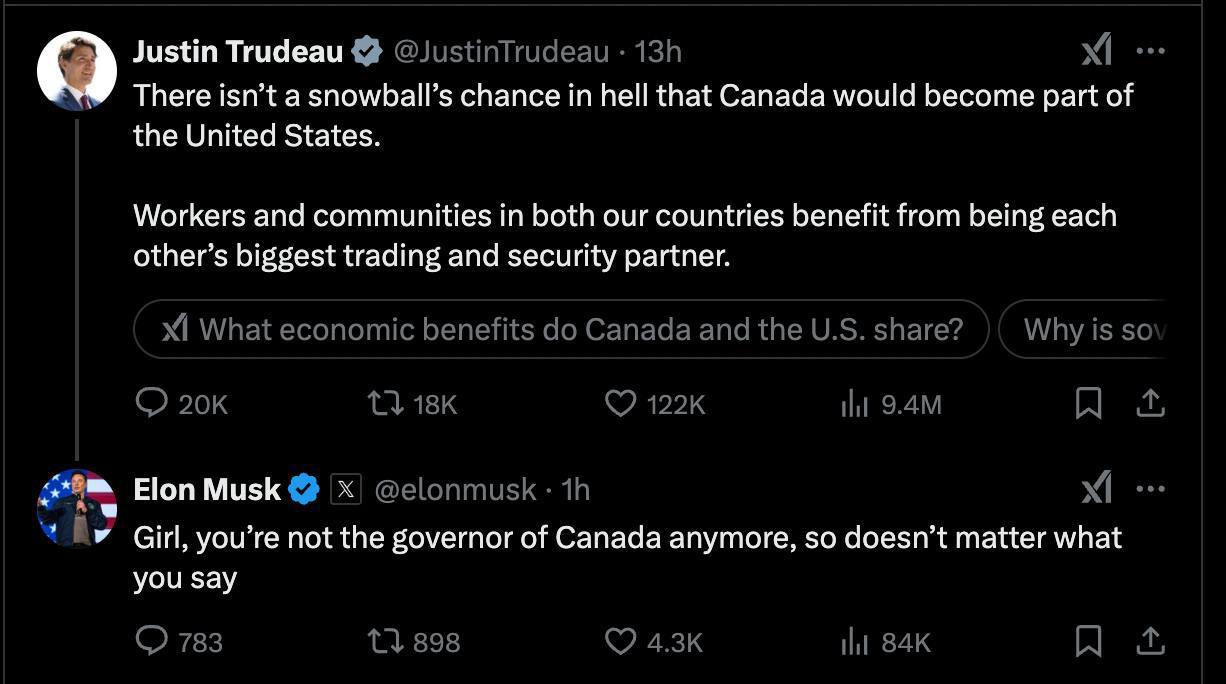This screenshot has height=684, width=1226.
Task: Like Justin Trudeau's post
Action: pyautogui.click(x=621, y=403)
